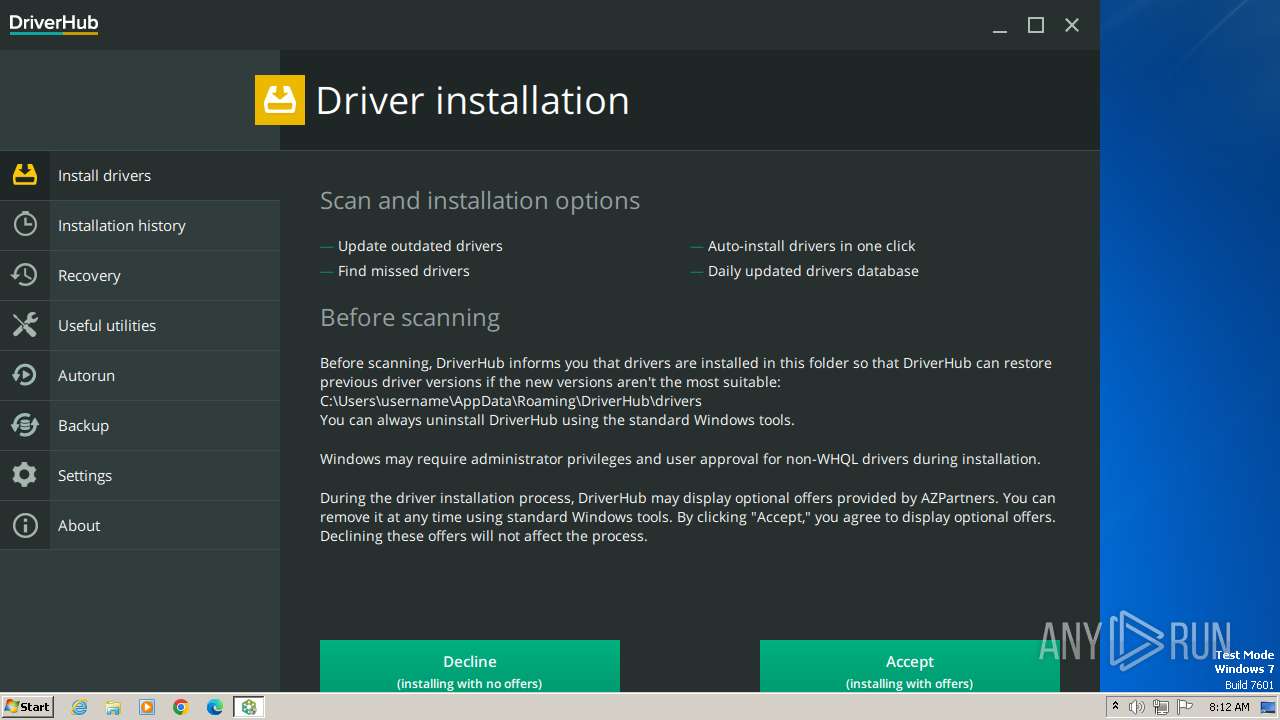Open Useful utilities via the wrench icon
1280x720 pixels.
25,325
